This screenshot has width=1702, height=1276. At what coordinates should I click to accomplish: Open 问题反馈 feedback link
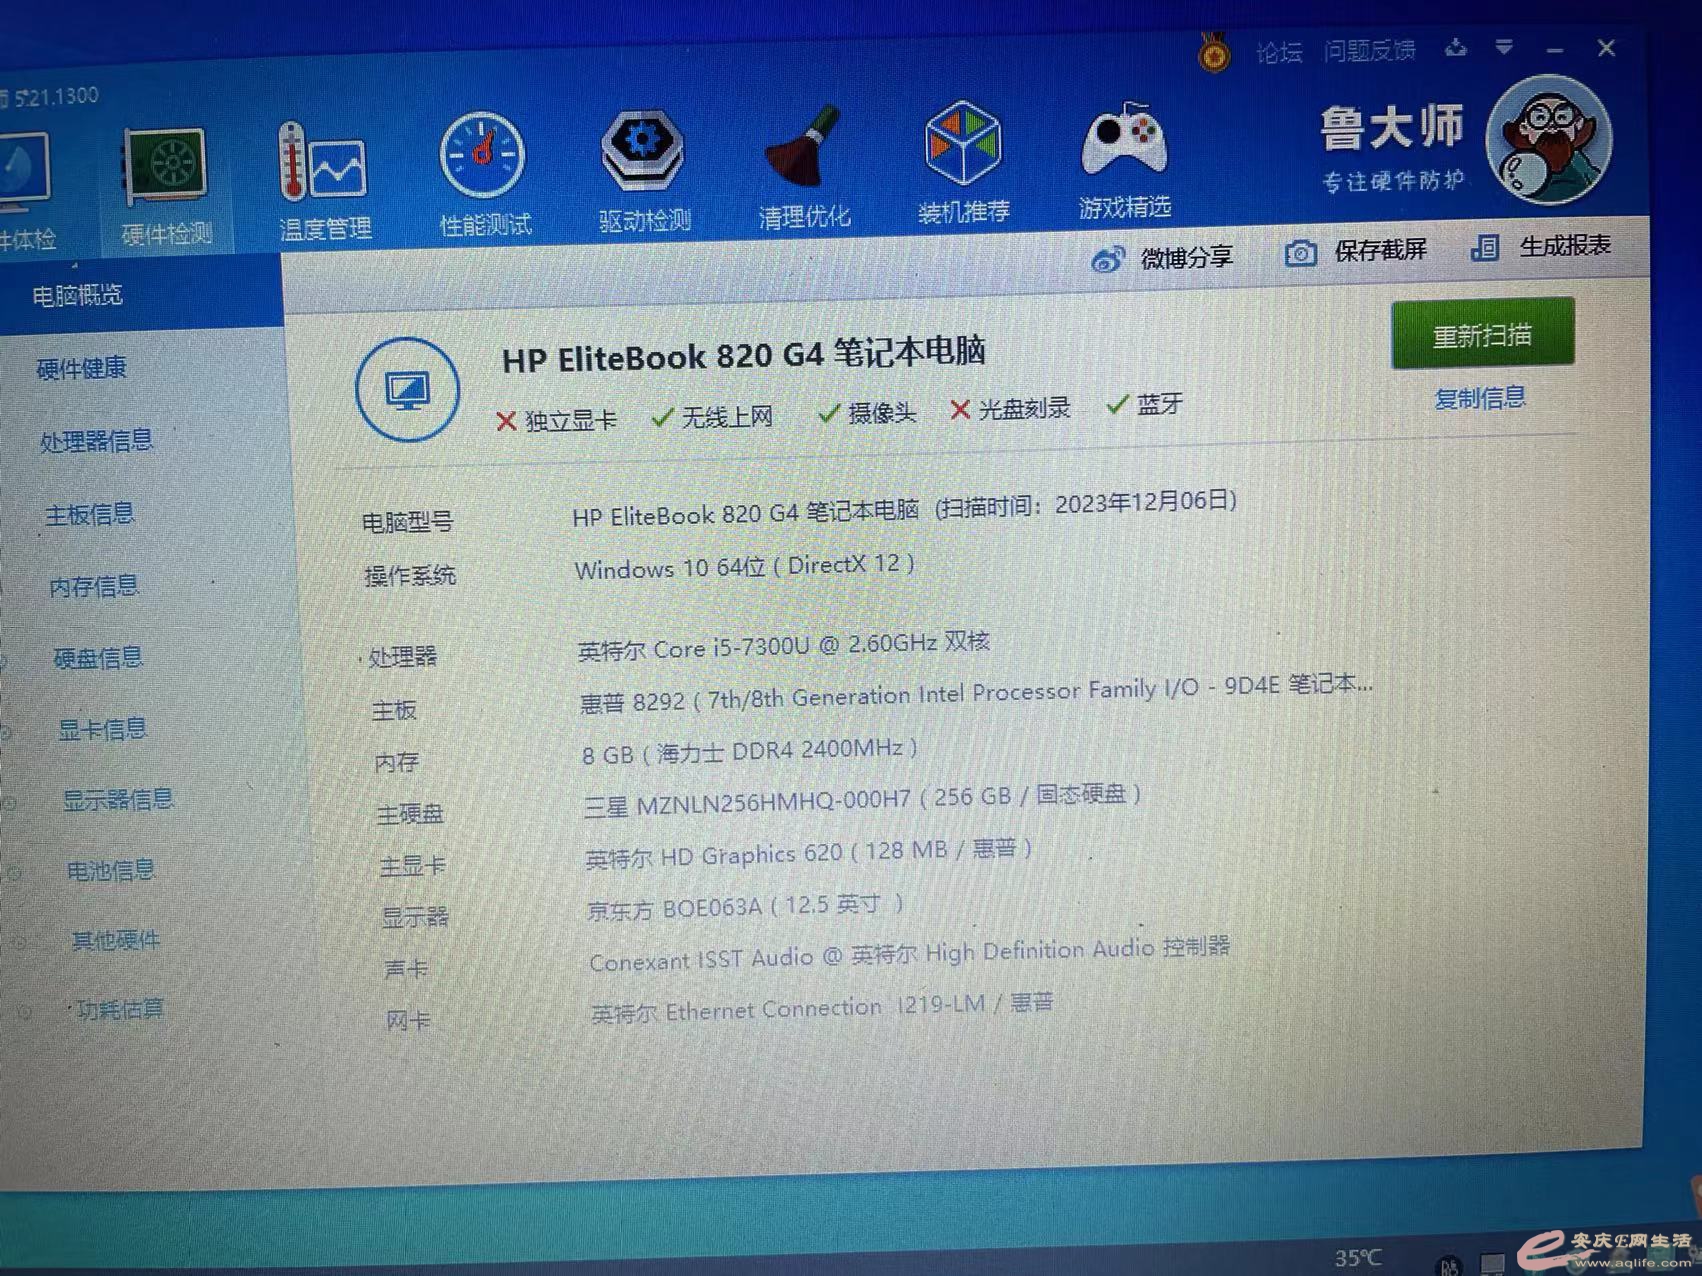click(x=1369, y=50)
